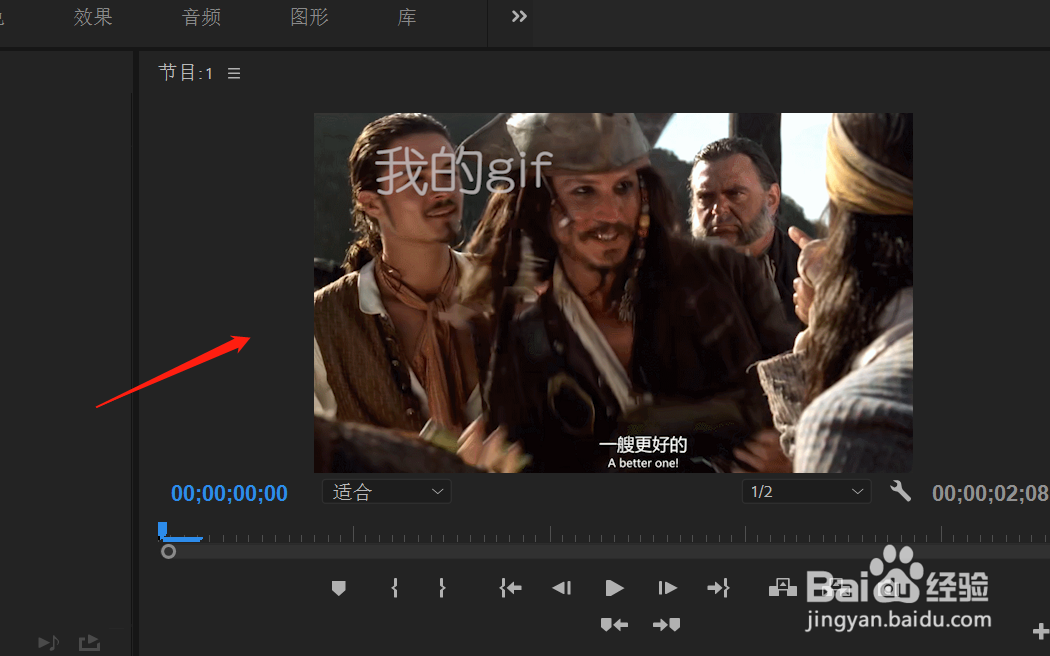The image size is (1050, 656).
Task: Click the zoom scroll bar circular handle
Action: [169, 552]
